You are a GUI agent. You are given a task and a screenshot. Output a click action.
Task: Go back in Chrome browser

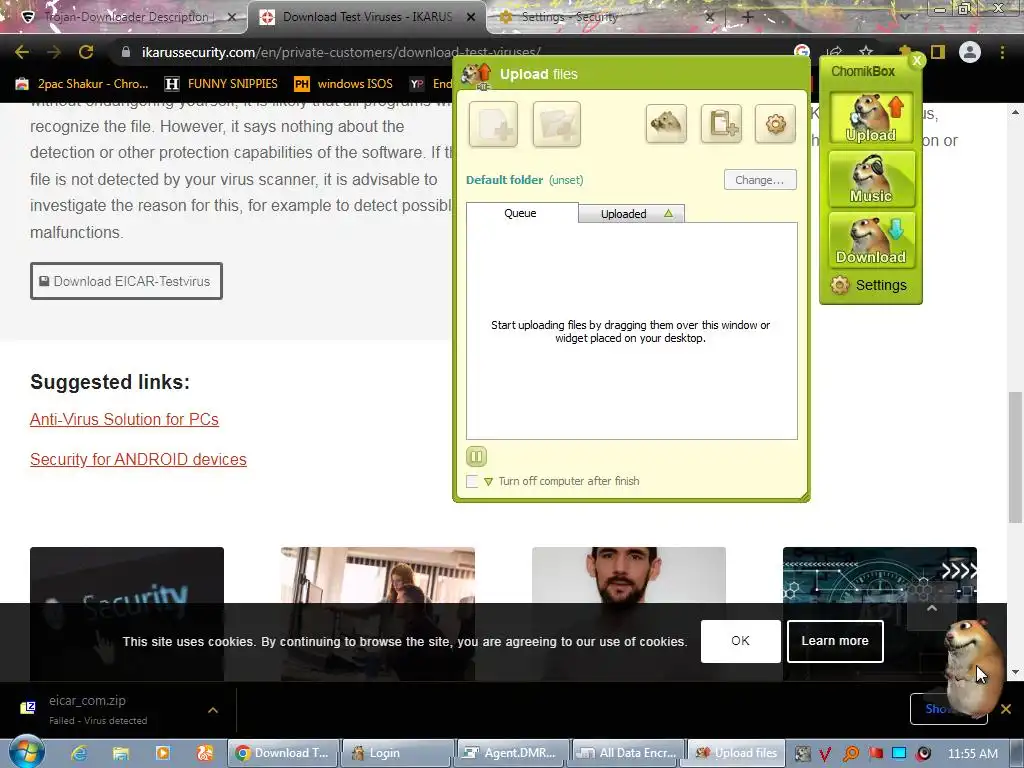click(22, 52)
